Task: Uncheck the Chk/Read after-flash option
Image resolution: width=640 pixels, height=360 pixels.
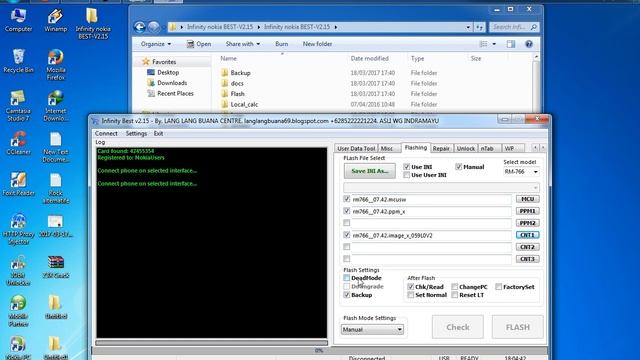Action: point(411,287)
